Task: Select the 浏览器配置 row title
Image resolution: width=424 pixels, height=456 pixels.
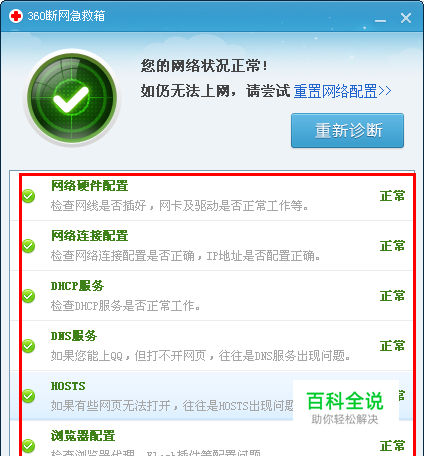Action: tap(83, 436)
